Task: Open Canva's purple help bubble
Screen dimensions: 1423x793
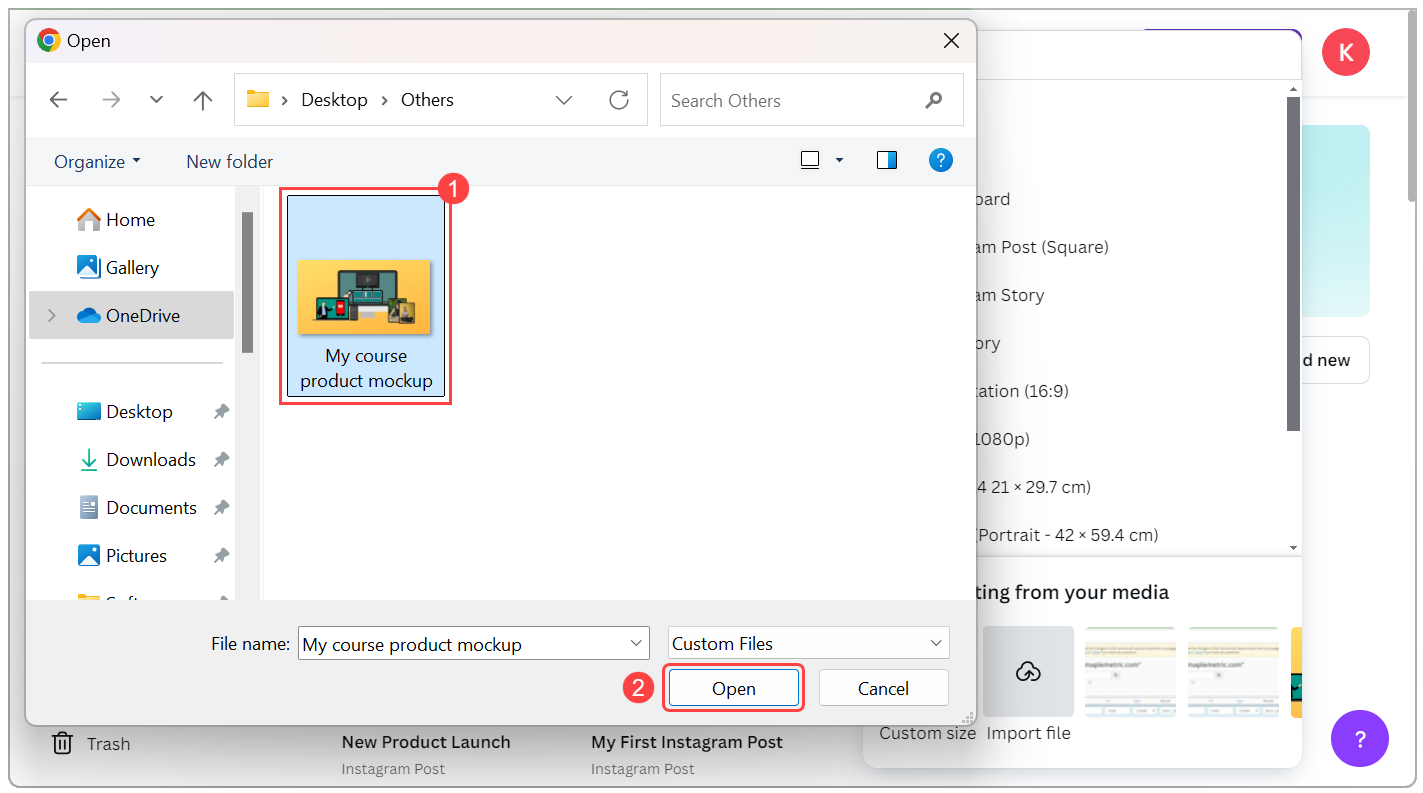Action: point(1360,738)
